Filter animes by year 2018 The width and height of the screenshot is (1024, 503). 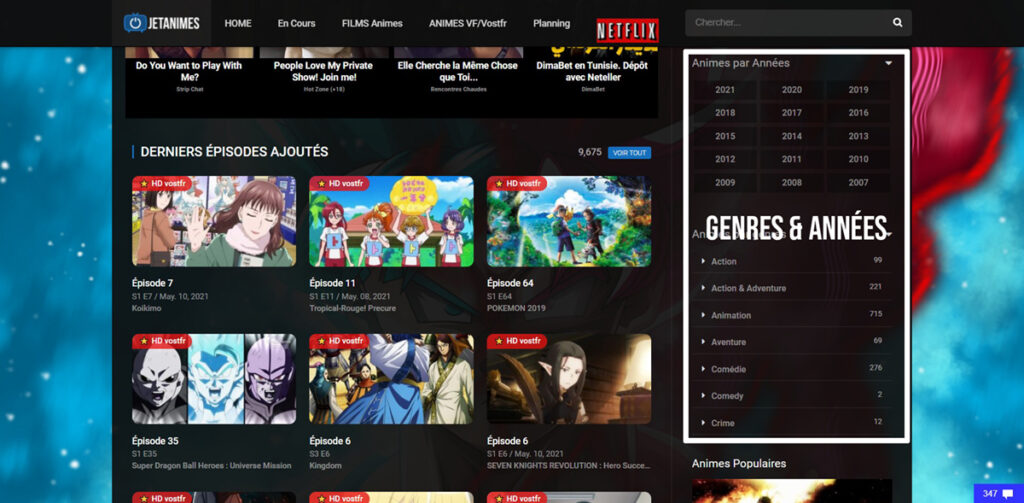point(725,113)
